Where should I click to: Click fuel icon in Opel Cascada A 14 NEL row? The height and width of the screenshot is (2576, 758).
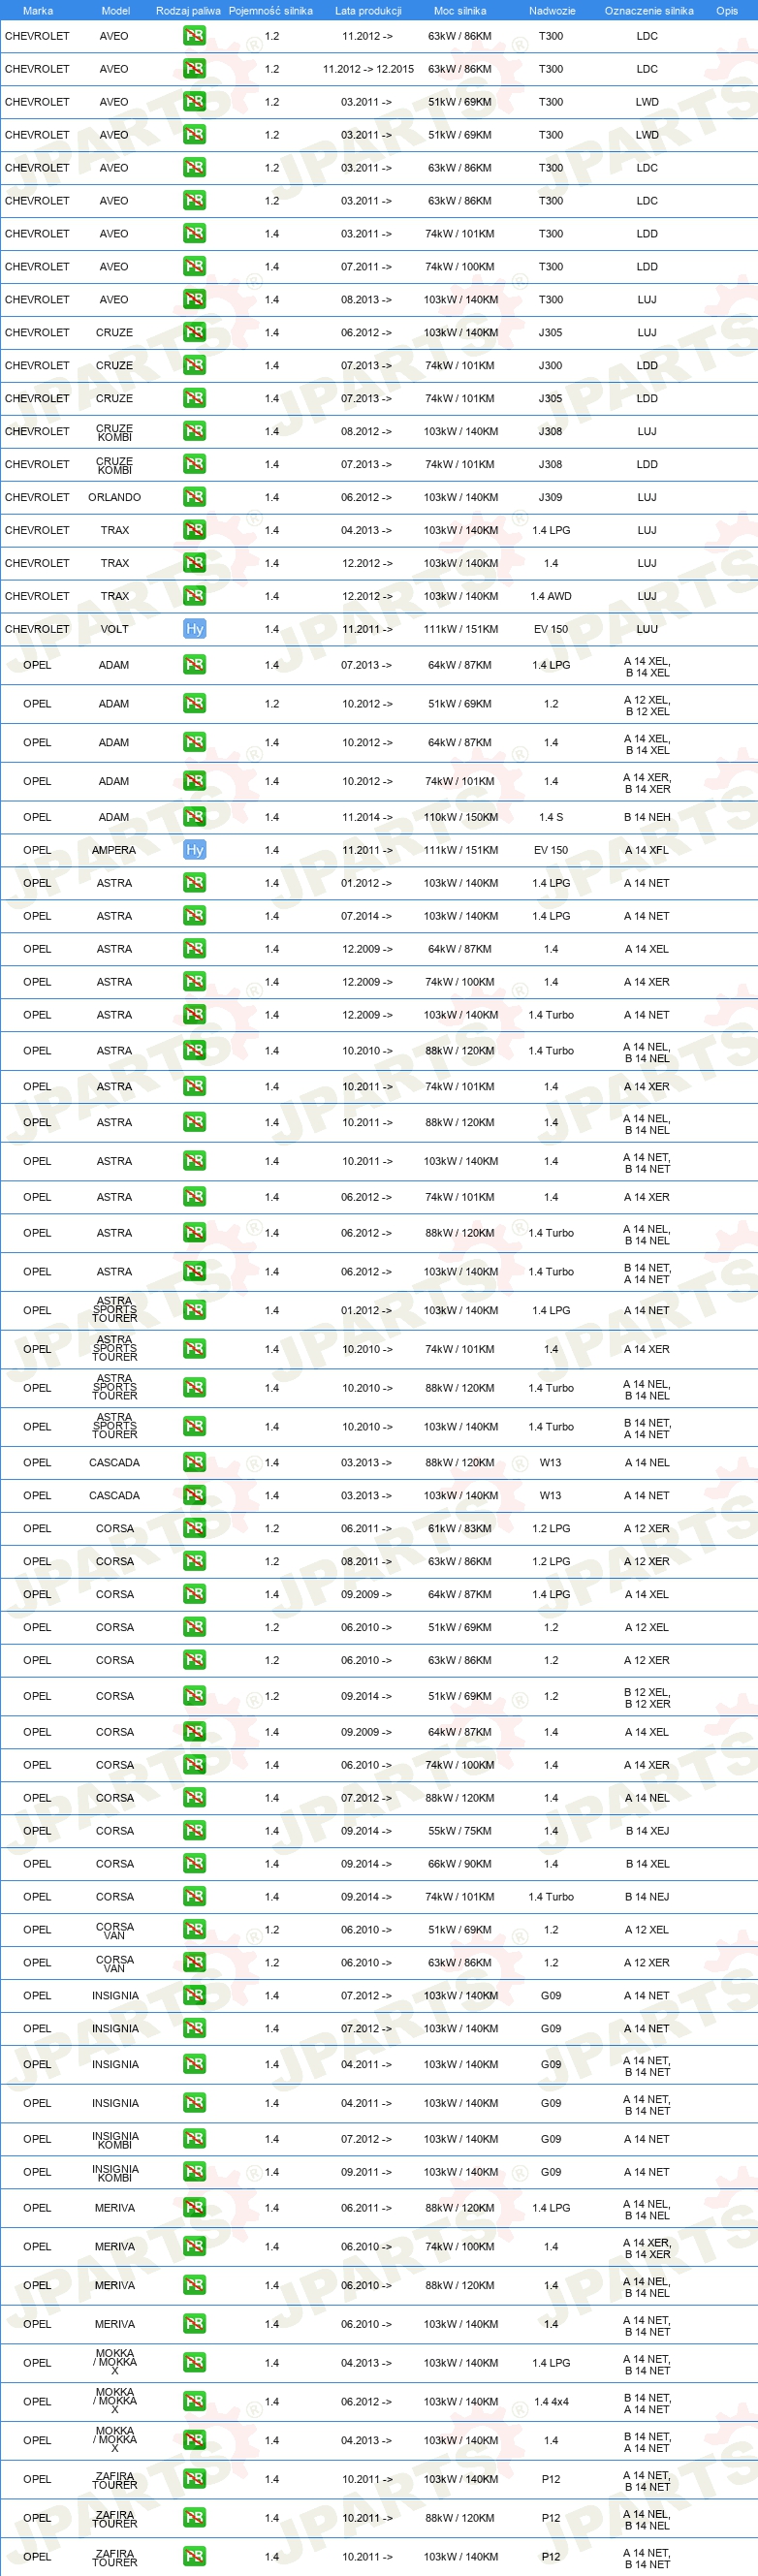[x=194, y=1463]
